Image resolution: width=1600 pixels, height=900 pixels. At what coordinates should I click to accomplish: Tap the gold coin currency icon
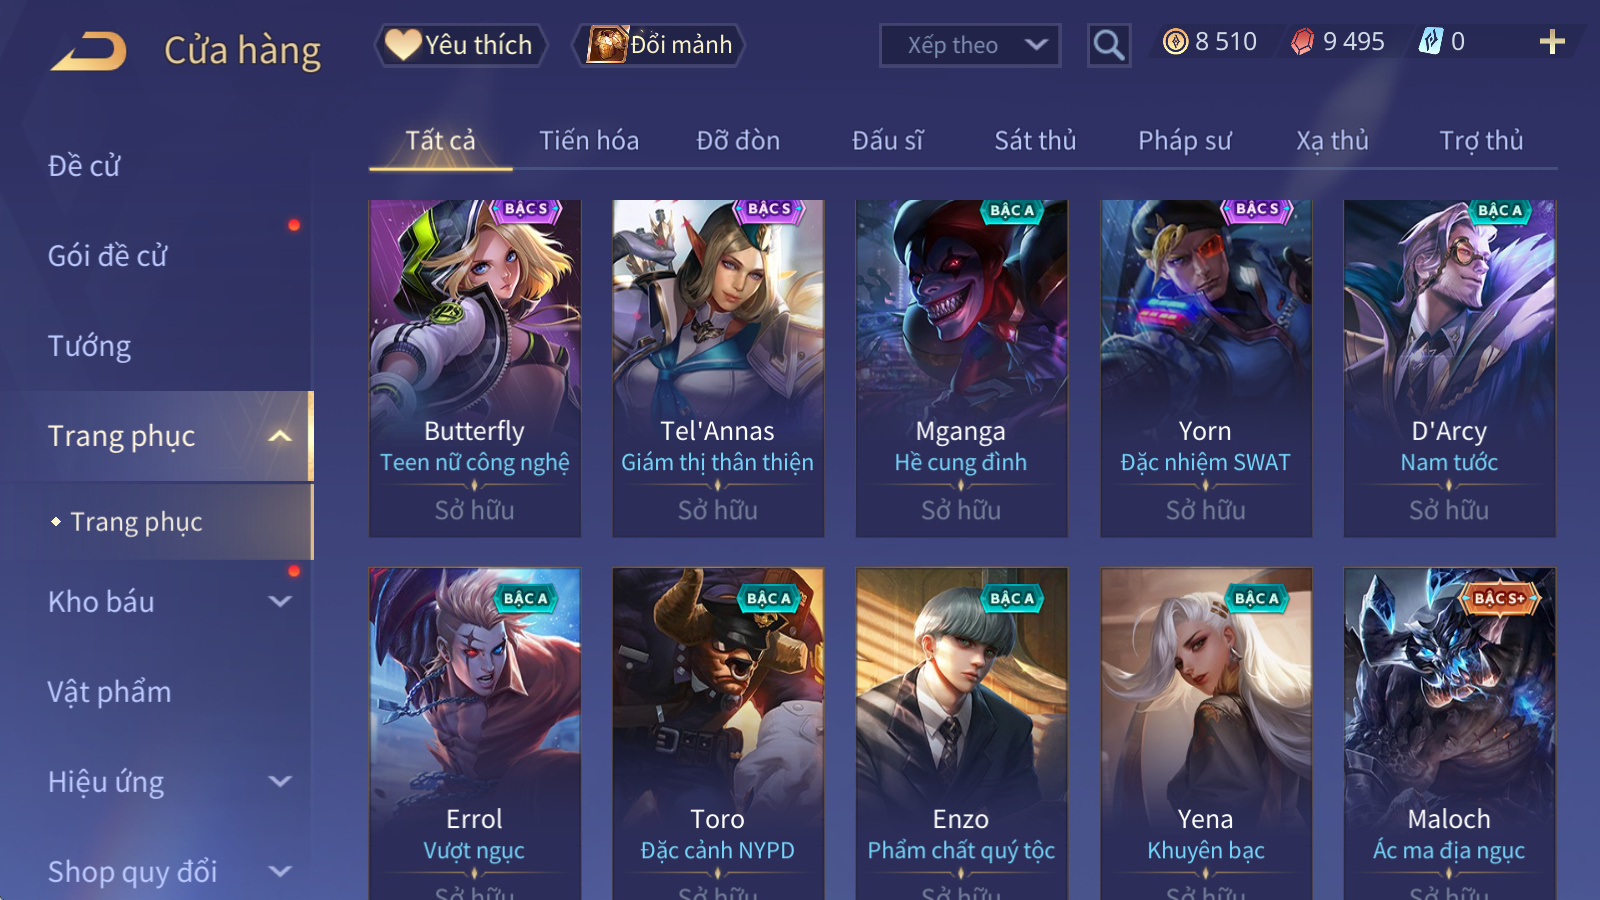(x=1176, y=41)
